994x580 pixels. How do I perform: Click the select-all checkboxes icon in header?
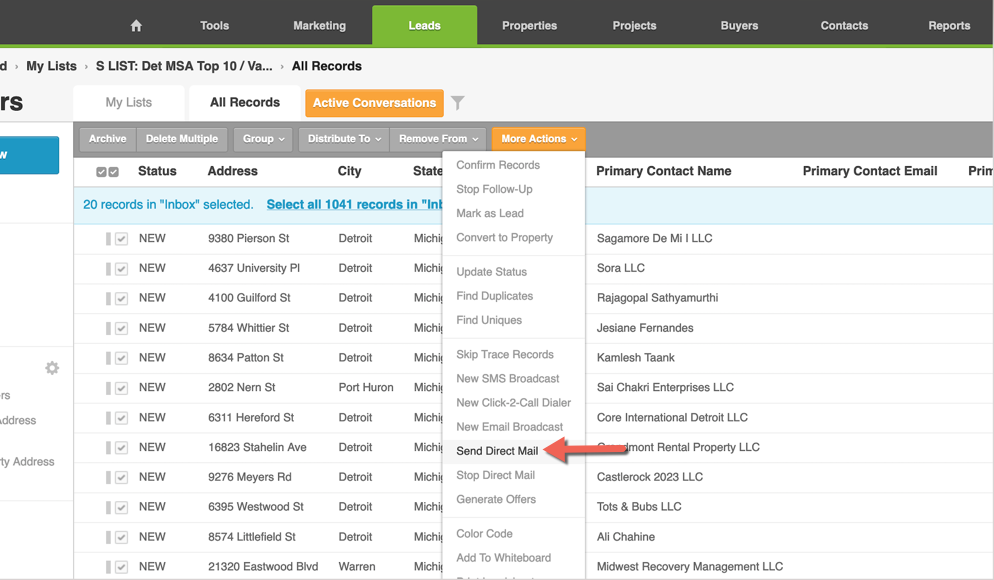click(107, 172)
